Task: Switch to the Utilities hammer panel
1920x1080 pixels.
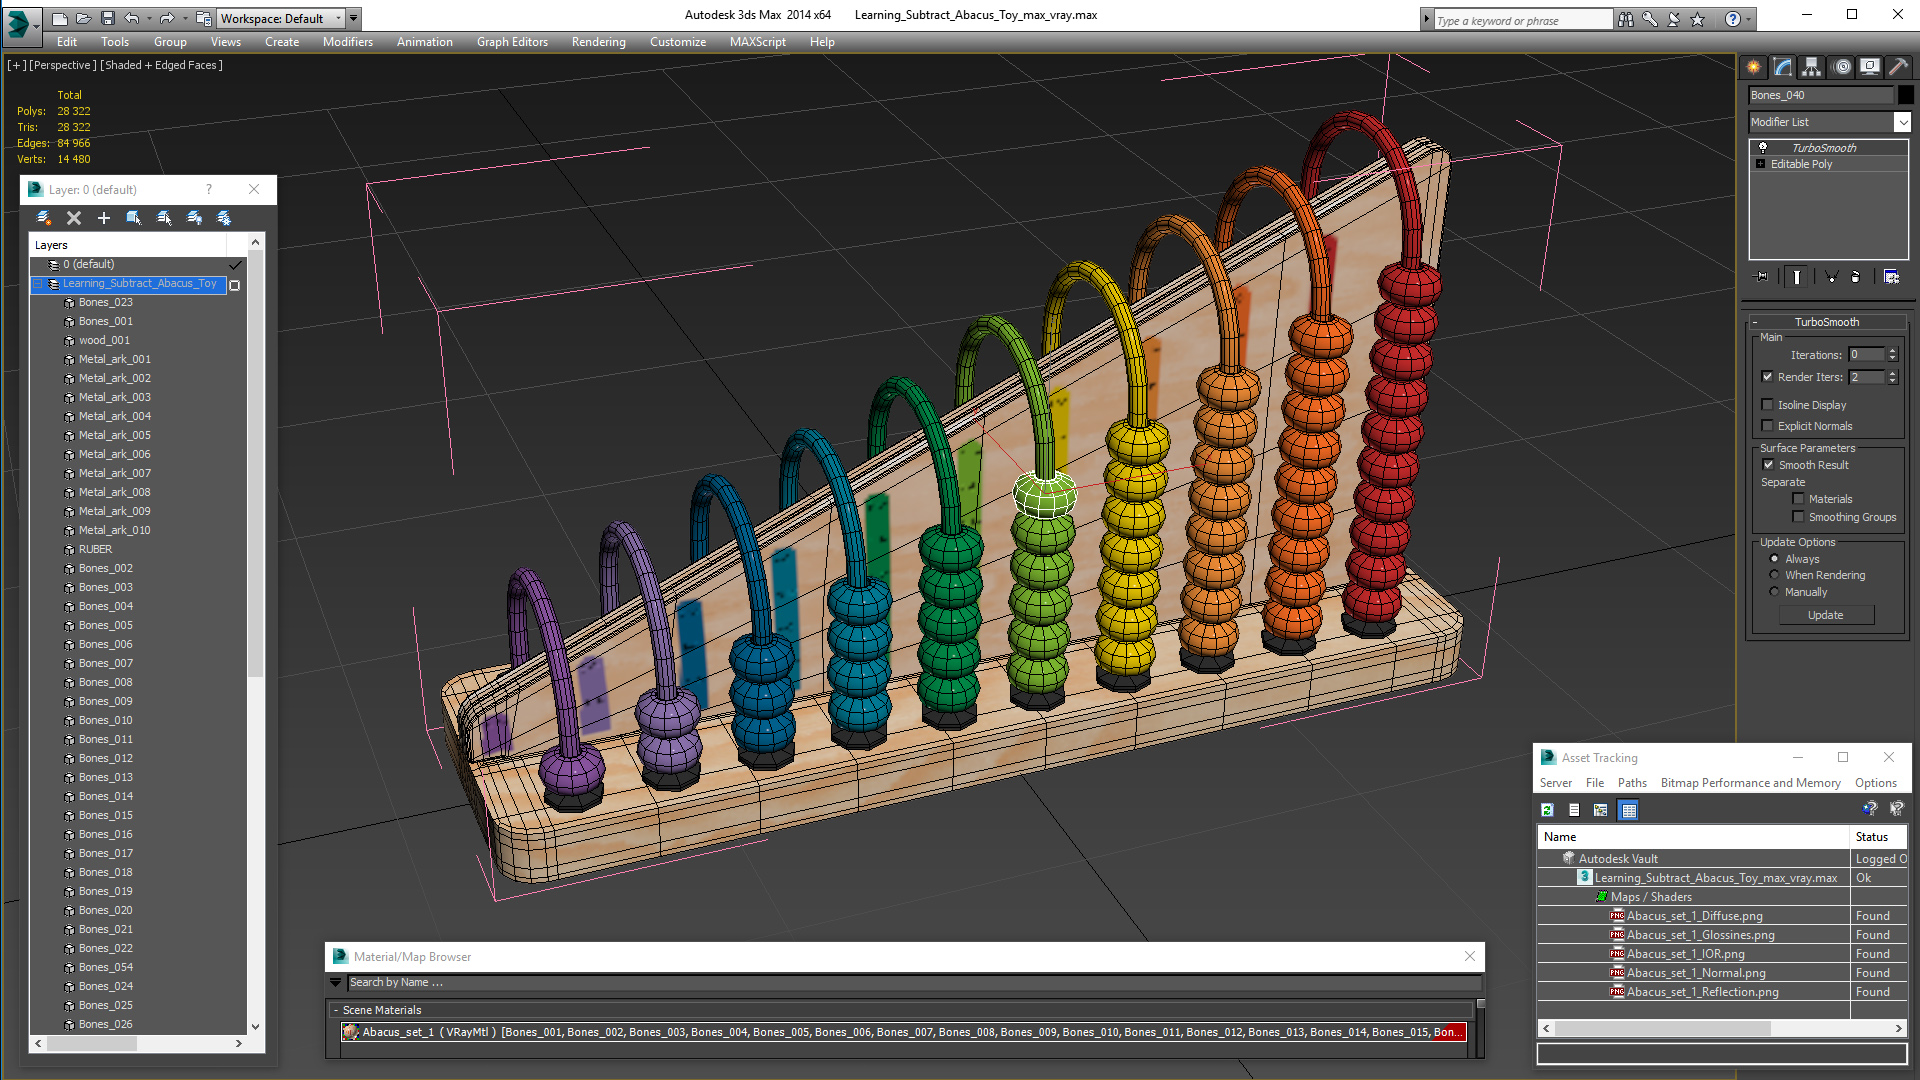Action: click(x=1898, y=67)
